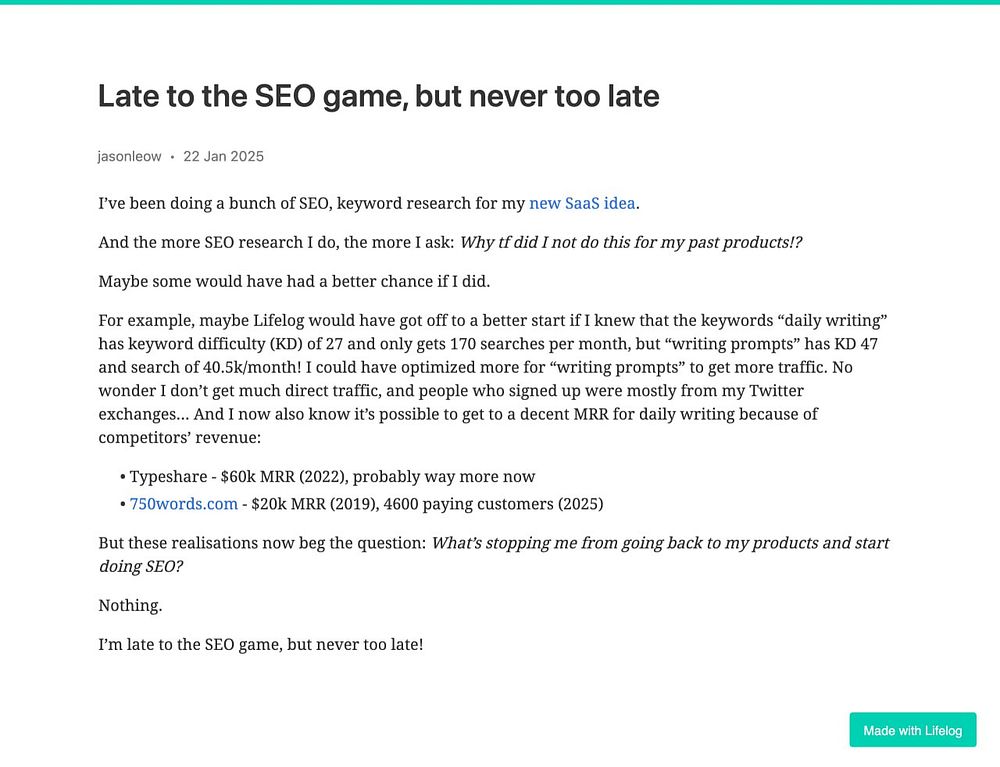Click the closing "I'm late to the SEO game" line
The image size is (1000, 767).
pos(260,645)
